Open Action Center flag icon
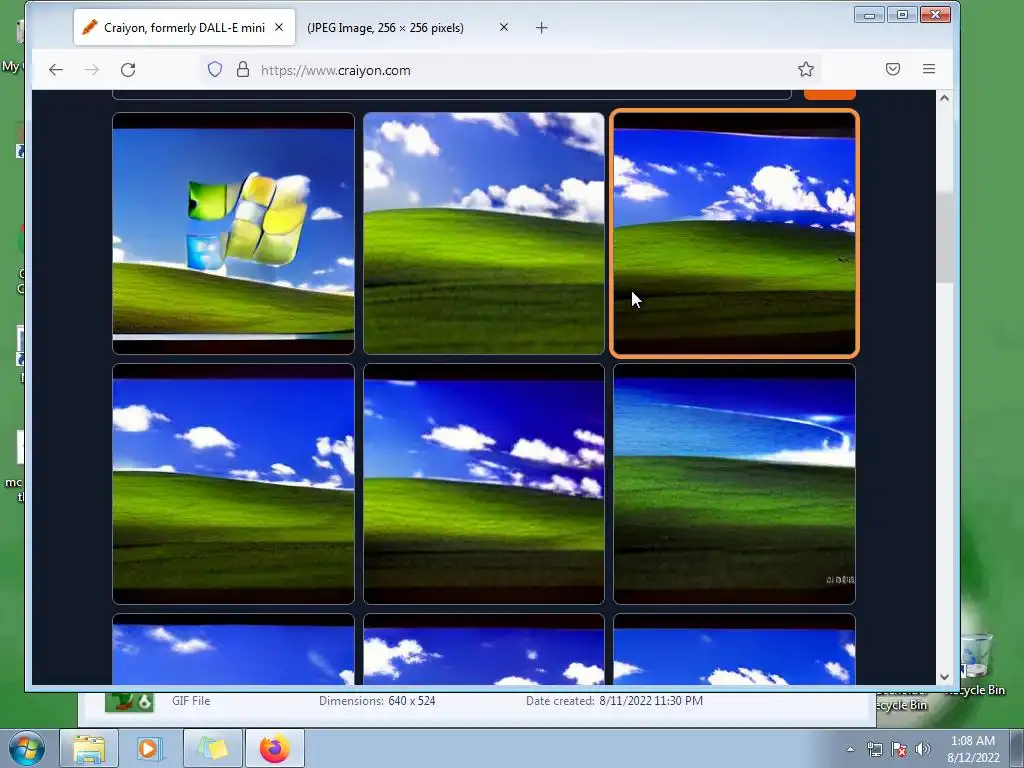This screenshot has width=1024, height=768. (x=899, y=749)
